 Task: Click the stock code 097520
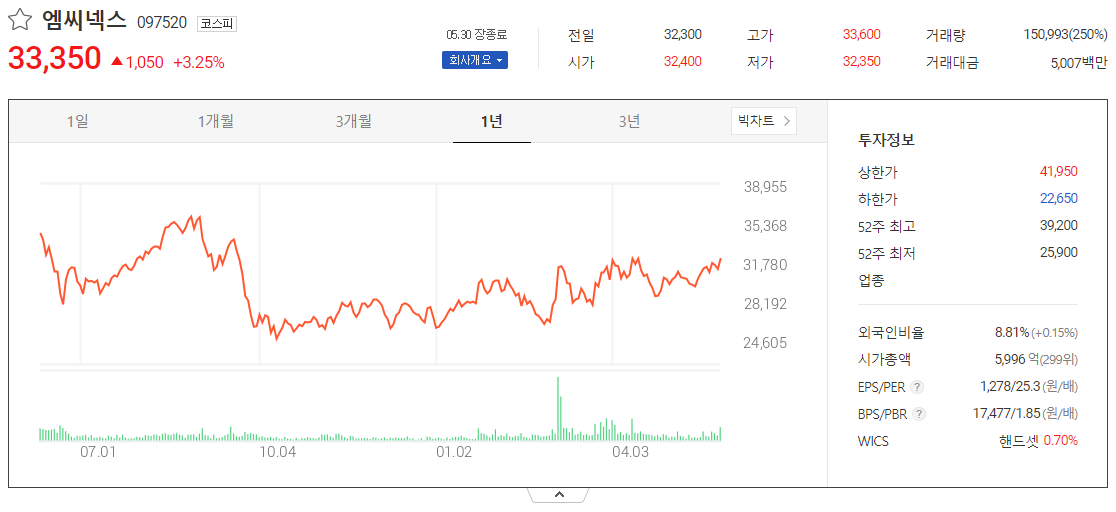pos(162,23)
